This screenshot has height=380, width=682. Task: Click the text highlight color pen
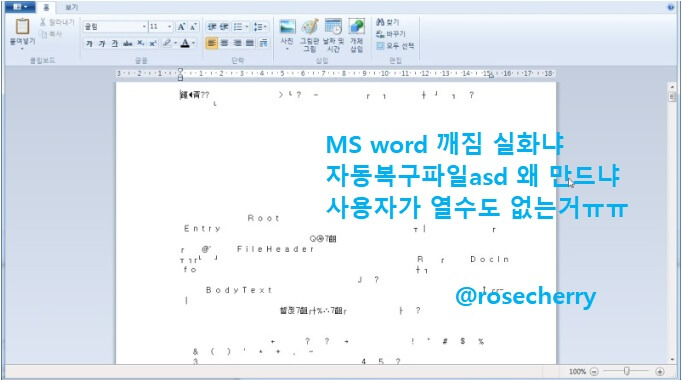coord(167,43)
